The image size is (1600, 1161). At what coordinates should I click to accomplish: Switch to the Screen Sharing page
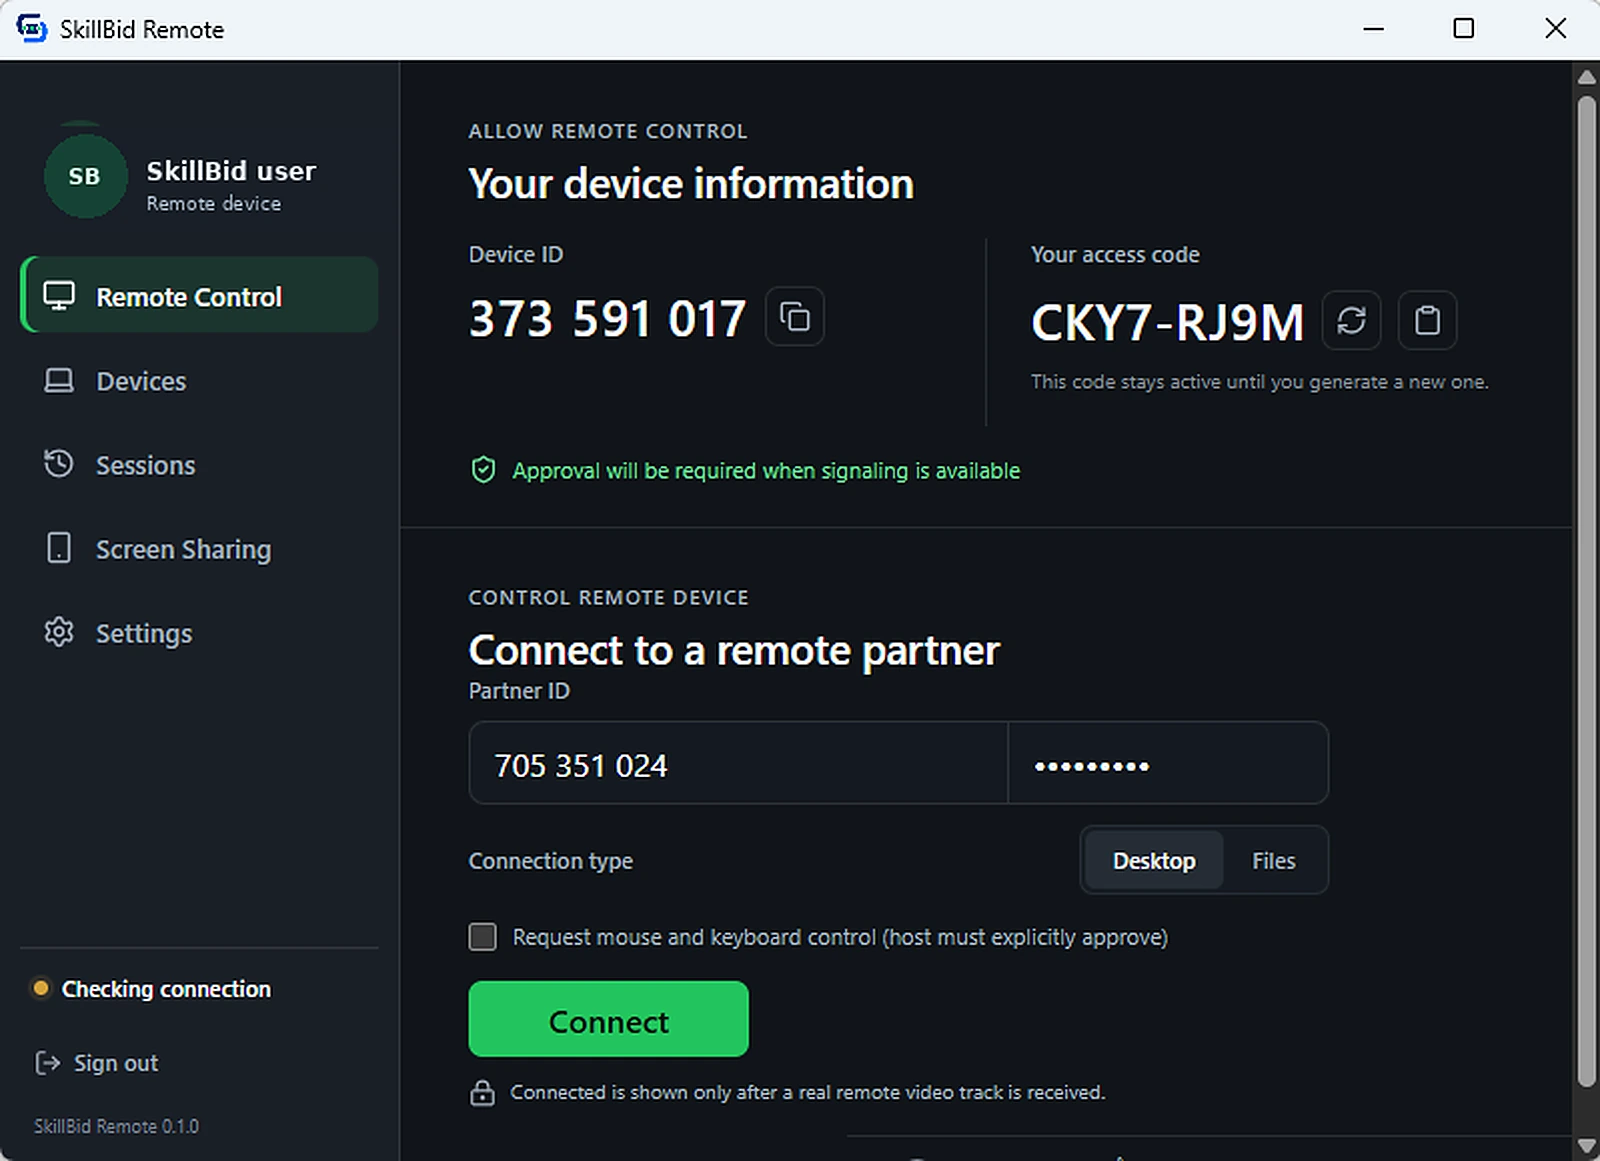point(199,549)
